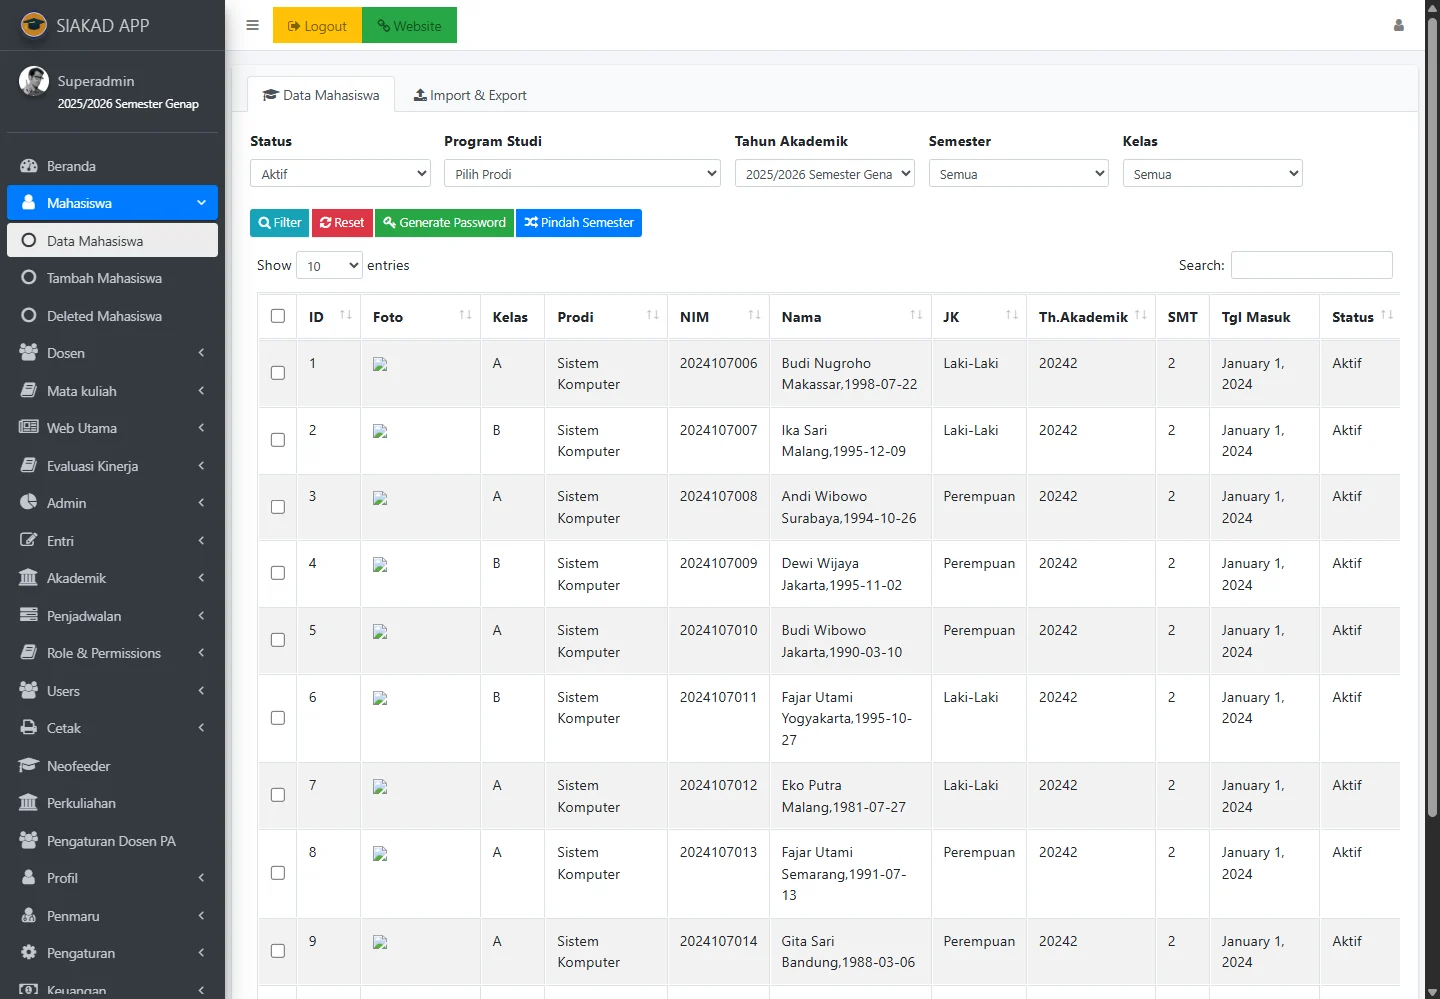Click the Beranda dashboard icon in sidebar
Image resolution: width=1440 pixels, height=999 pixels.
tap(29, 166)
